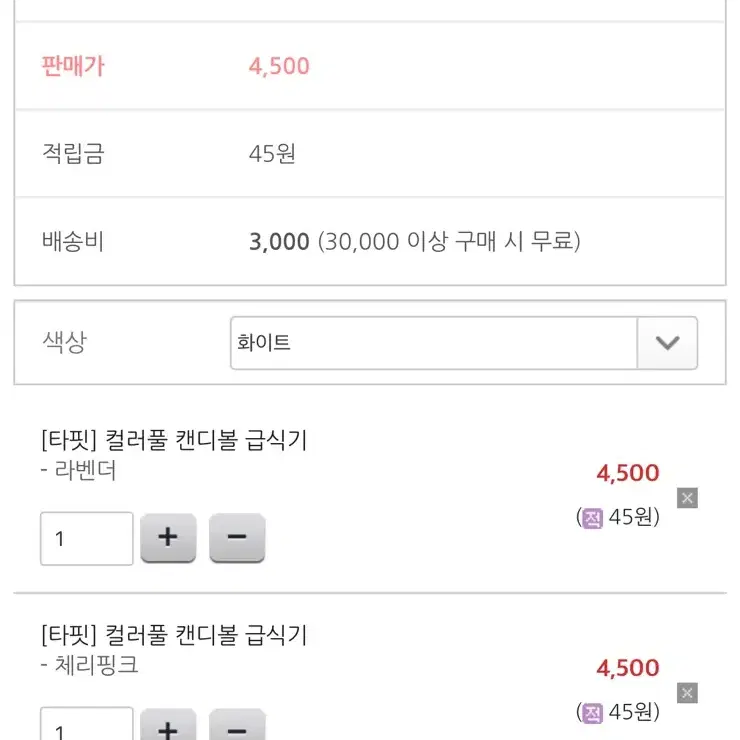Click the purple 적 points icon for 라벤더
Viewport: 740px width, 740px height.
coord(592,518)
